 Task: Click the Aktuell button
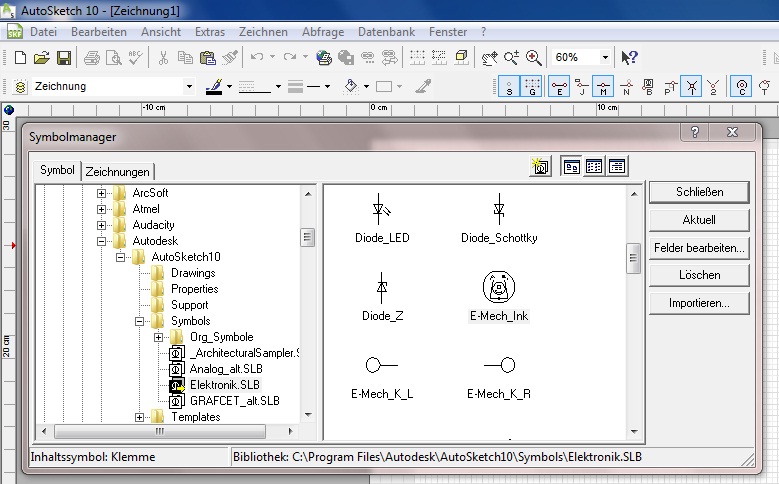point(699,220)
